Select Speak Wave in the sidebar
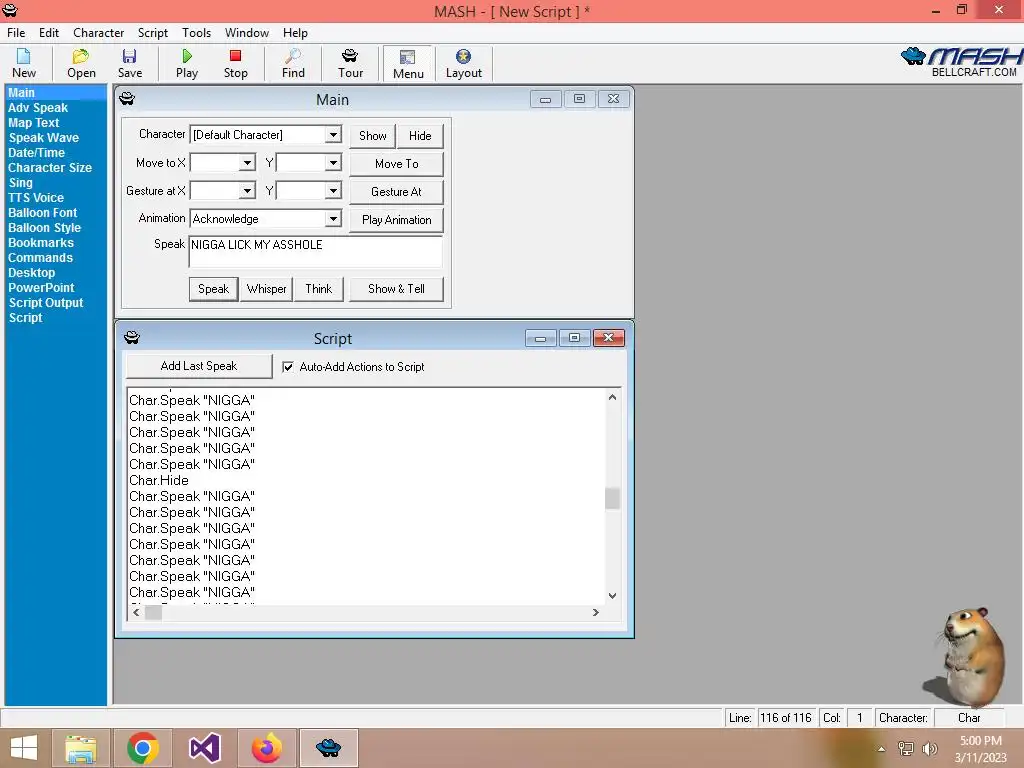1024x768 pixels. click(44, 138)
